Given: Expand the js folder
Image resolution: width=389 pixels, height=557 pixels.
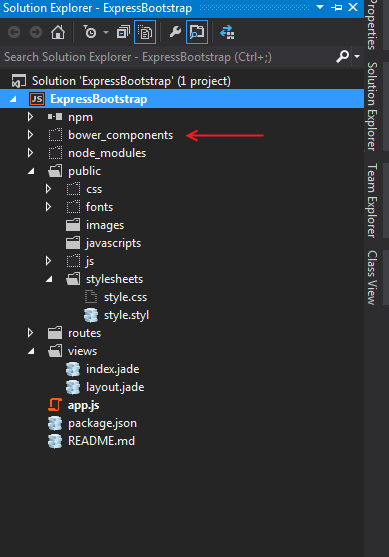Looking at the screenshot, I should [x=49, y=261].
